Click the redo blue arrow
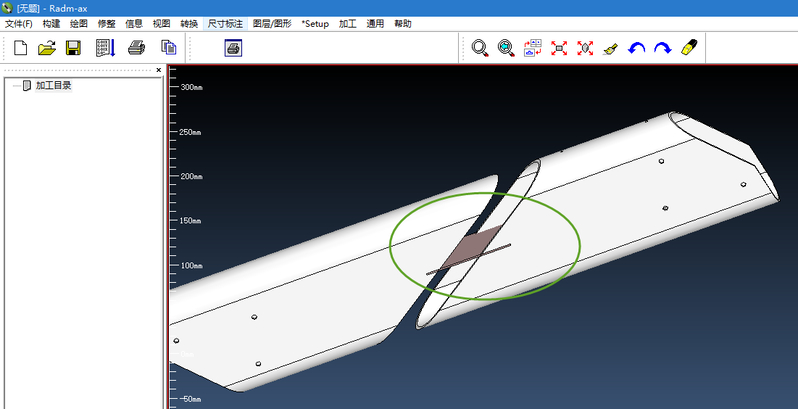The image size is (798, 409). (662, 47)
